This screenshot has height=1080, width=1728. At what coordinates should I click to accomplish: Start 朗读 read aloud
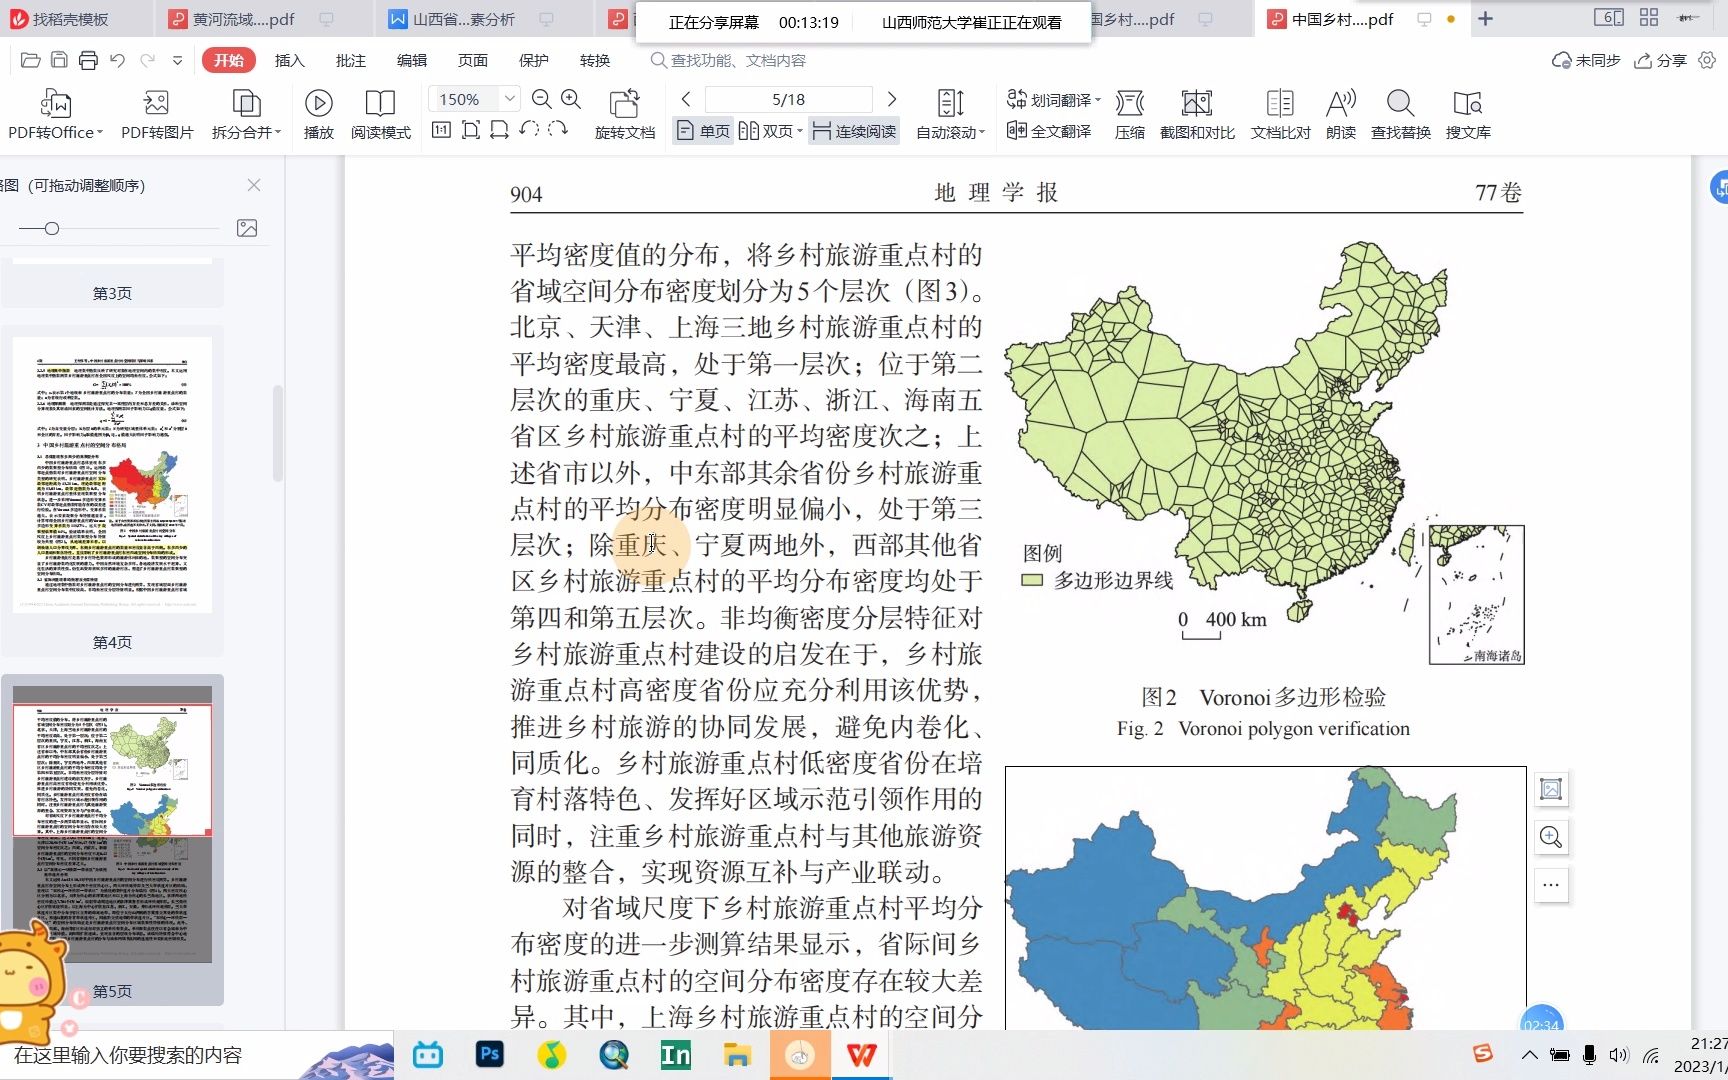pyautogui.click(x=1341, y=115)
